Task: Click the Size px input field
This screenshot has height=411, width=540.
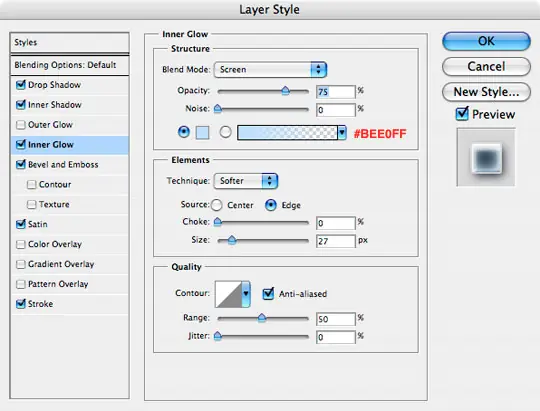Action: pyautogui.click(x=335, y=241)
